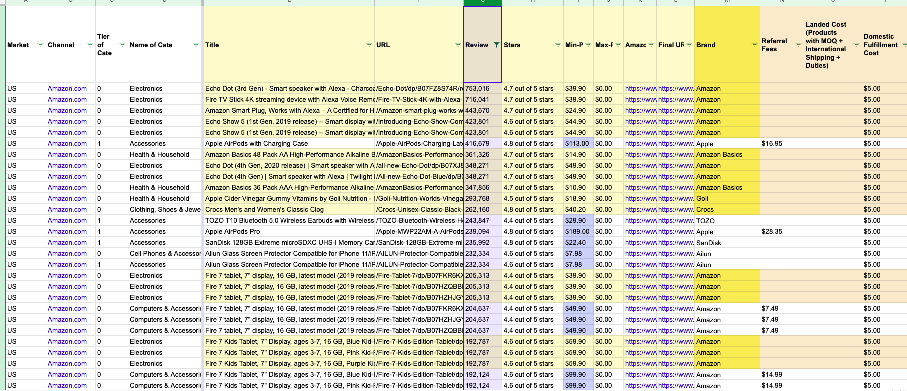Open Amazon.com link in Echo Dot 3rd Gen row
Screen dimensions: 907x391
(x=67, y=88)
